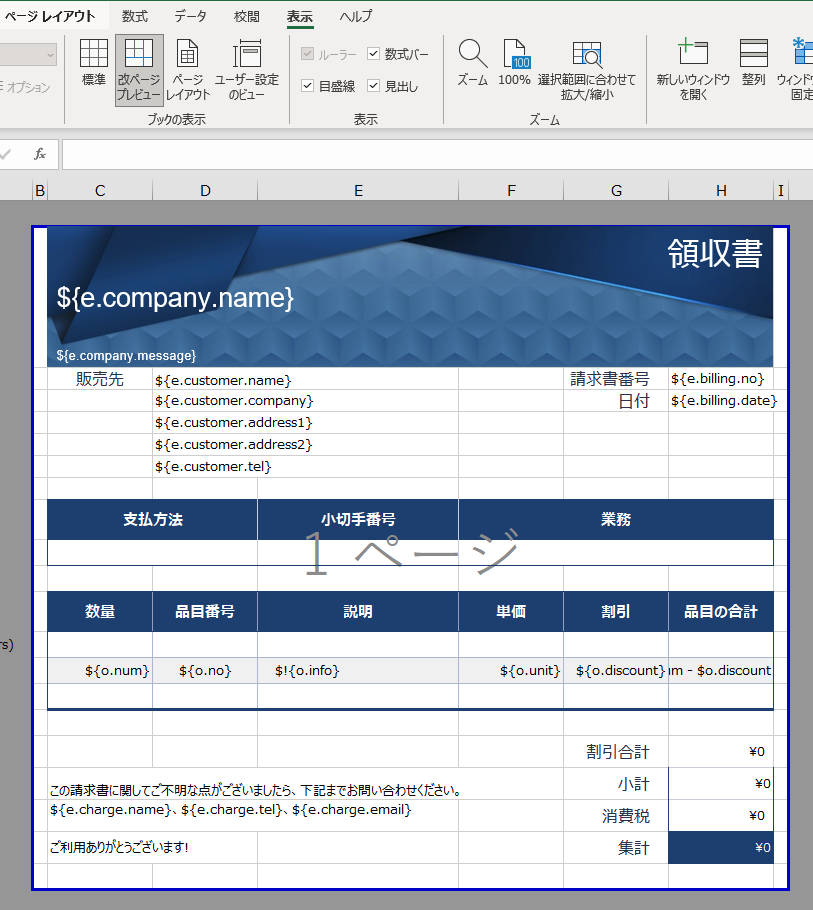Select the ${o.num} cell
This screenshot has width=813, height=910.
100,670
